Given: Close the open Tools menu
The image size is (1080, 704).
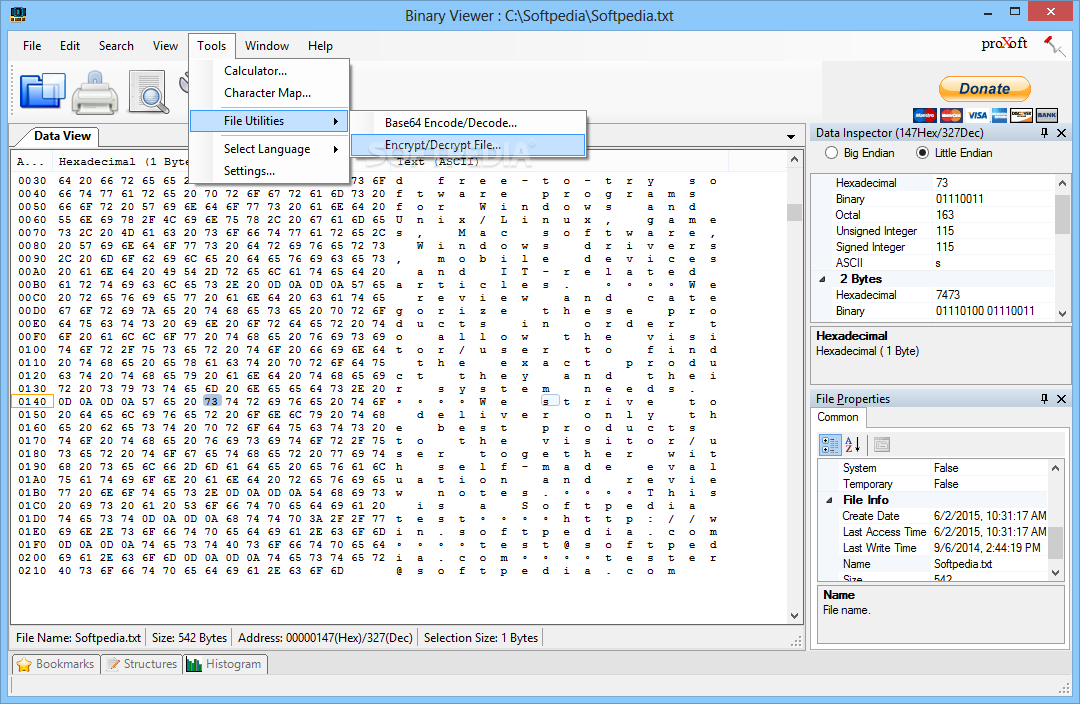Looking at the screenshot, I should [x=211, y=45].
